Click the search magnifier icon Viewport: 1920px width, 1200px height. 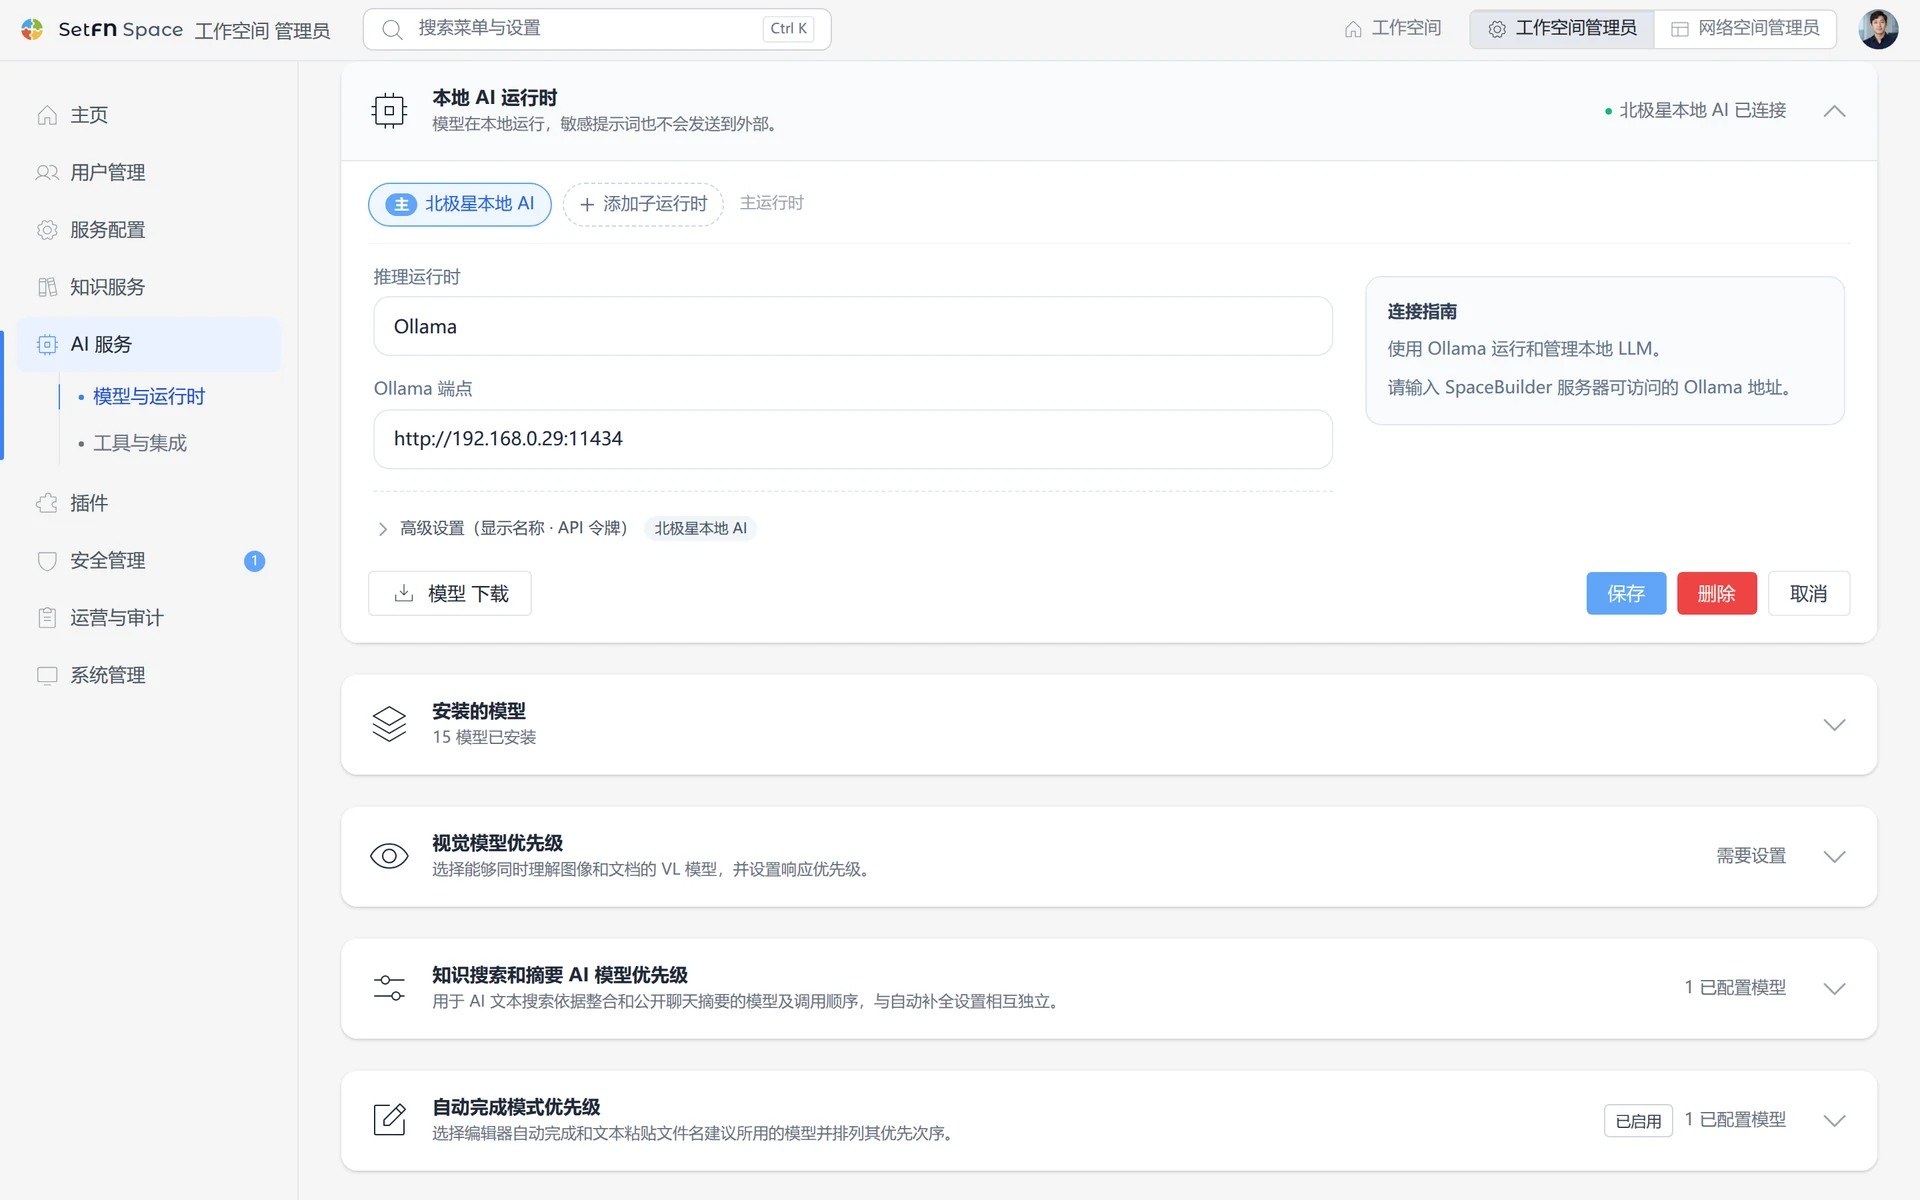point(393,29)
